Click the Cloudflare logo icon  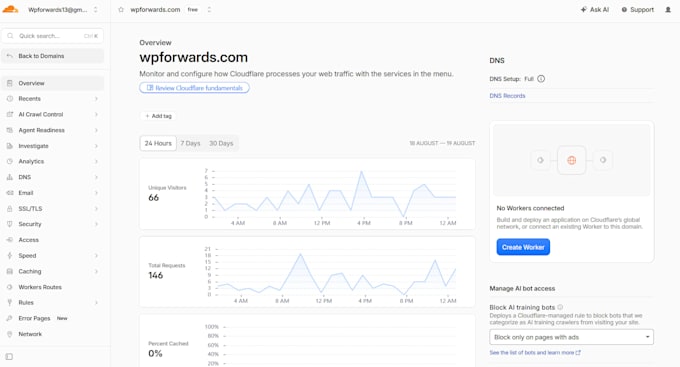pyautogui.click(x=10, y=9)
